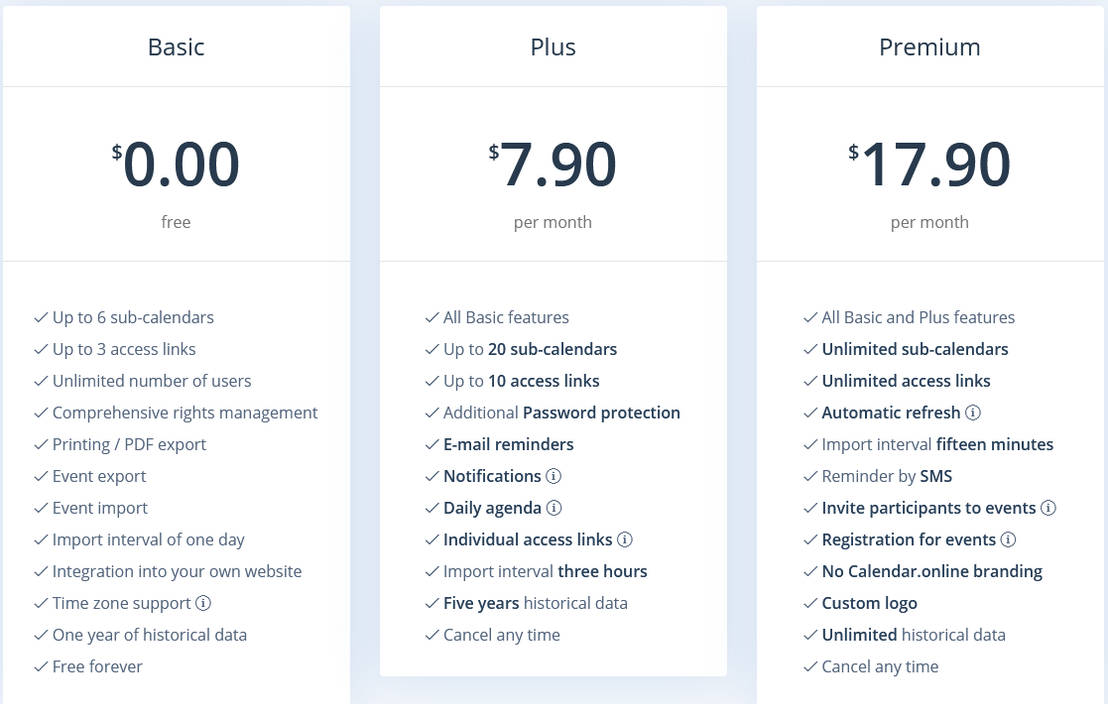Click 'Individual access links' text

pyautogui.click(x=528, y=540)
